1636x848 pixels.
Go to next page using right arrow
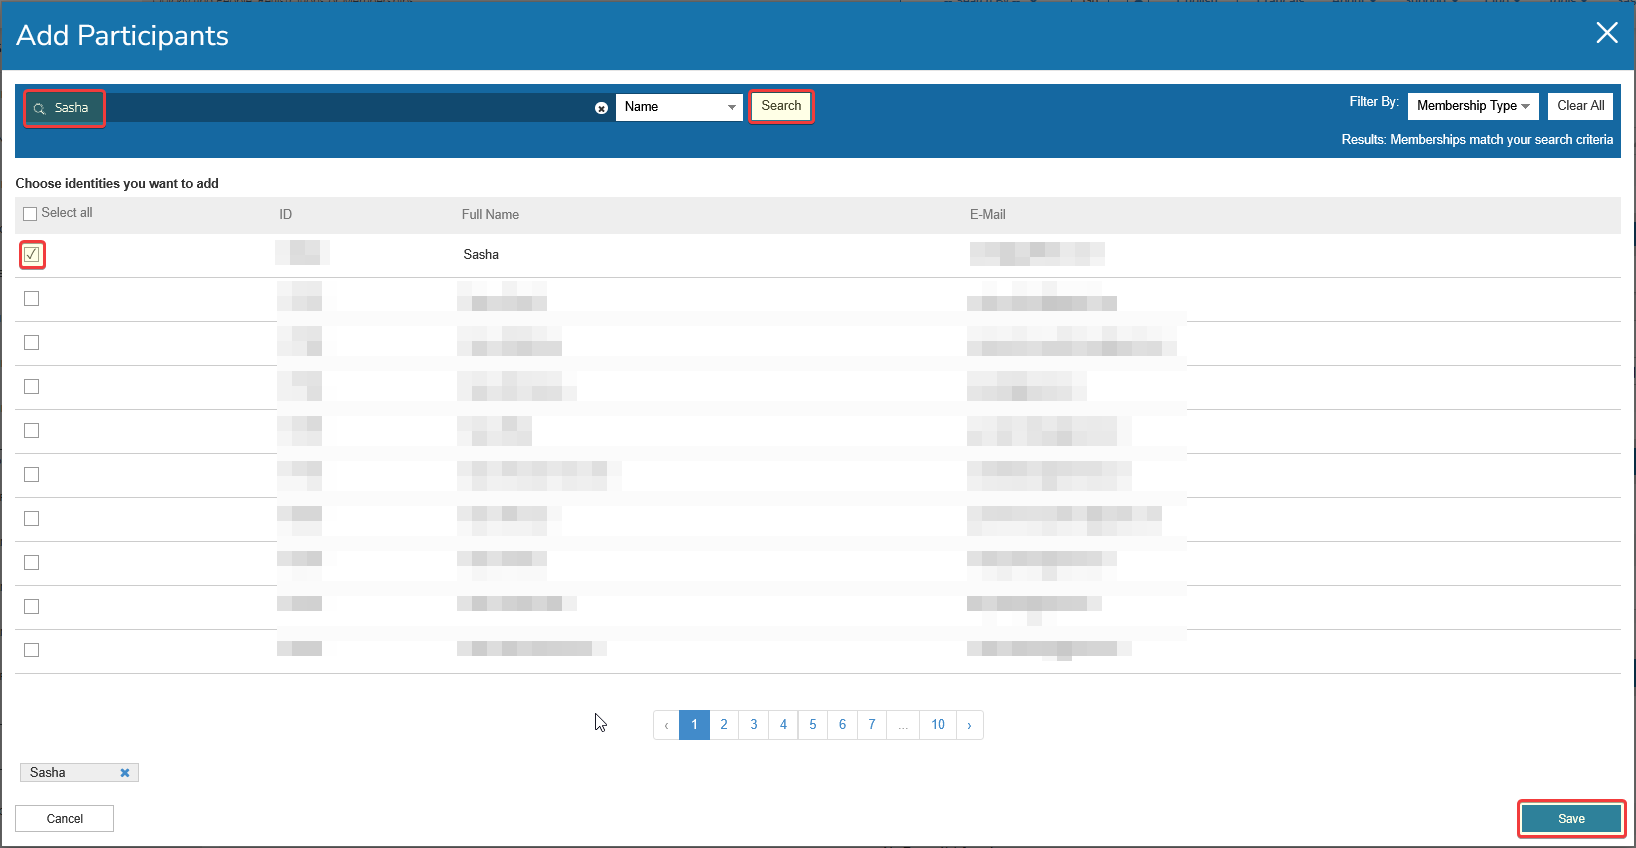point(969,725)
